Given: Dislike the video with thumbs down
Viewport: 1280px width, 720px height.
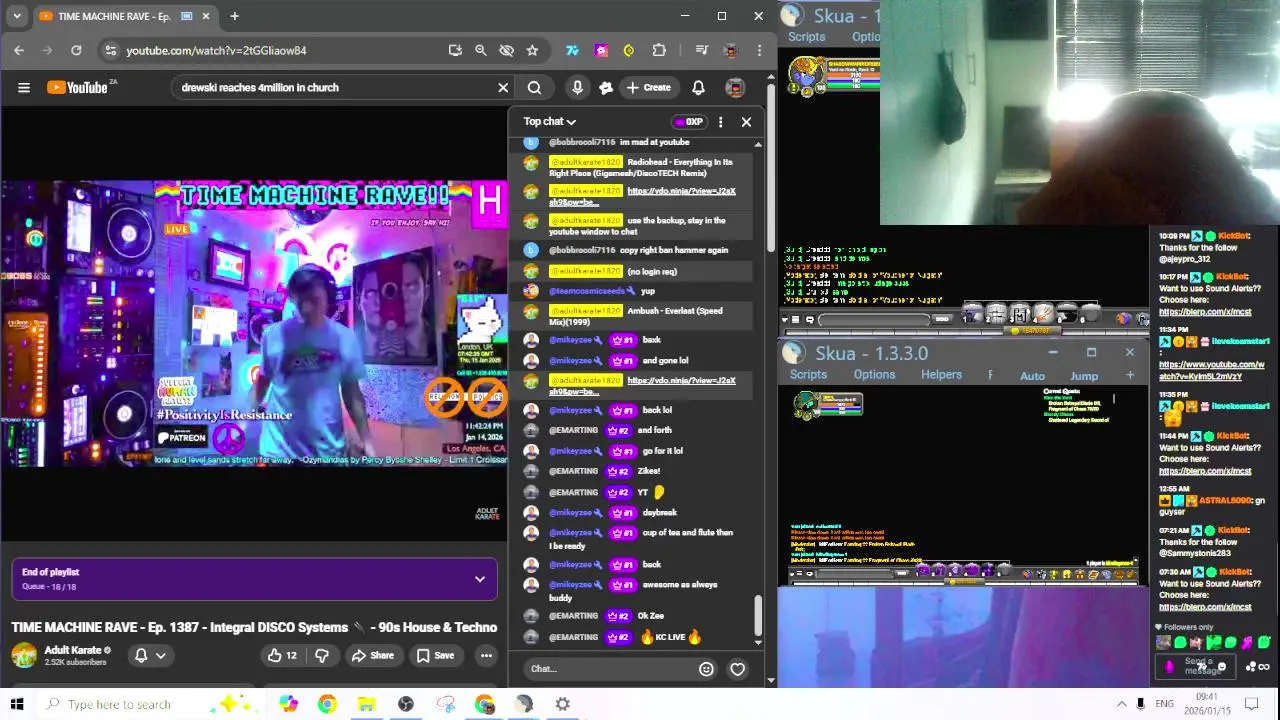Looking at the screenshot, I should (322, 655).
